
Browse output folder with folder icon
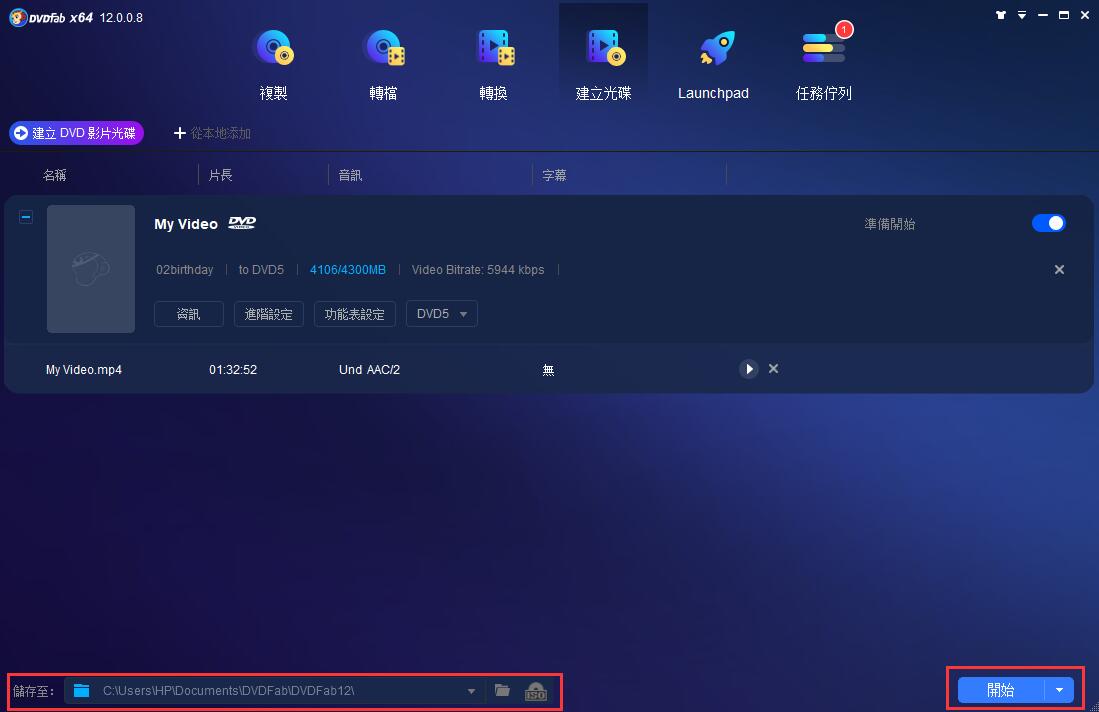502,691
